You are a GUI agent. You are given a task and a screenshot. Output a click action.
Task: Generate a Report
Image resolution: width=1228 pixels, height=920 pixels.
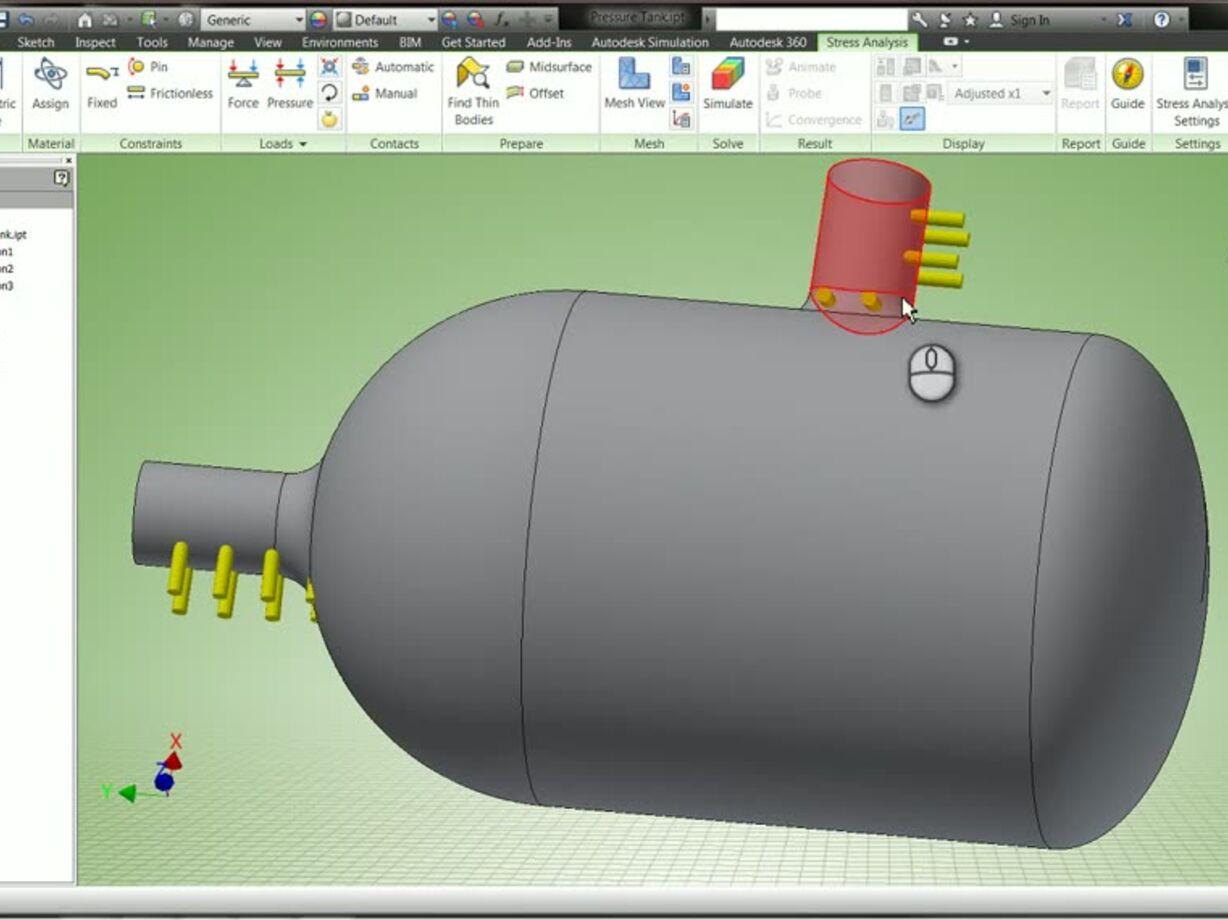click(1080, 86)
